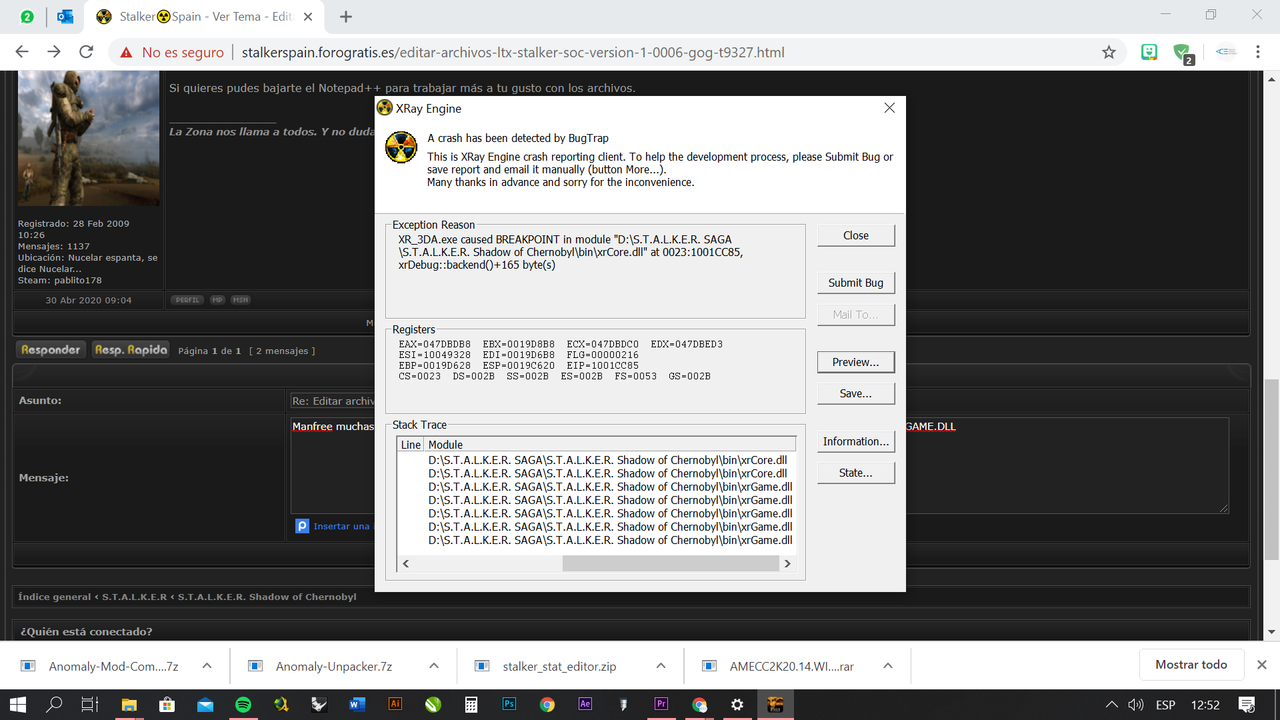Click the blue P insert-image icon
Viewport: 1280px width, 720px height.
[x=302, y=525]
